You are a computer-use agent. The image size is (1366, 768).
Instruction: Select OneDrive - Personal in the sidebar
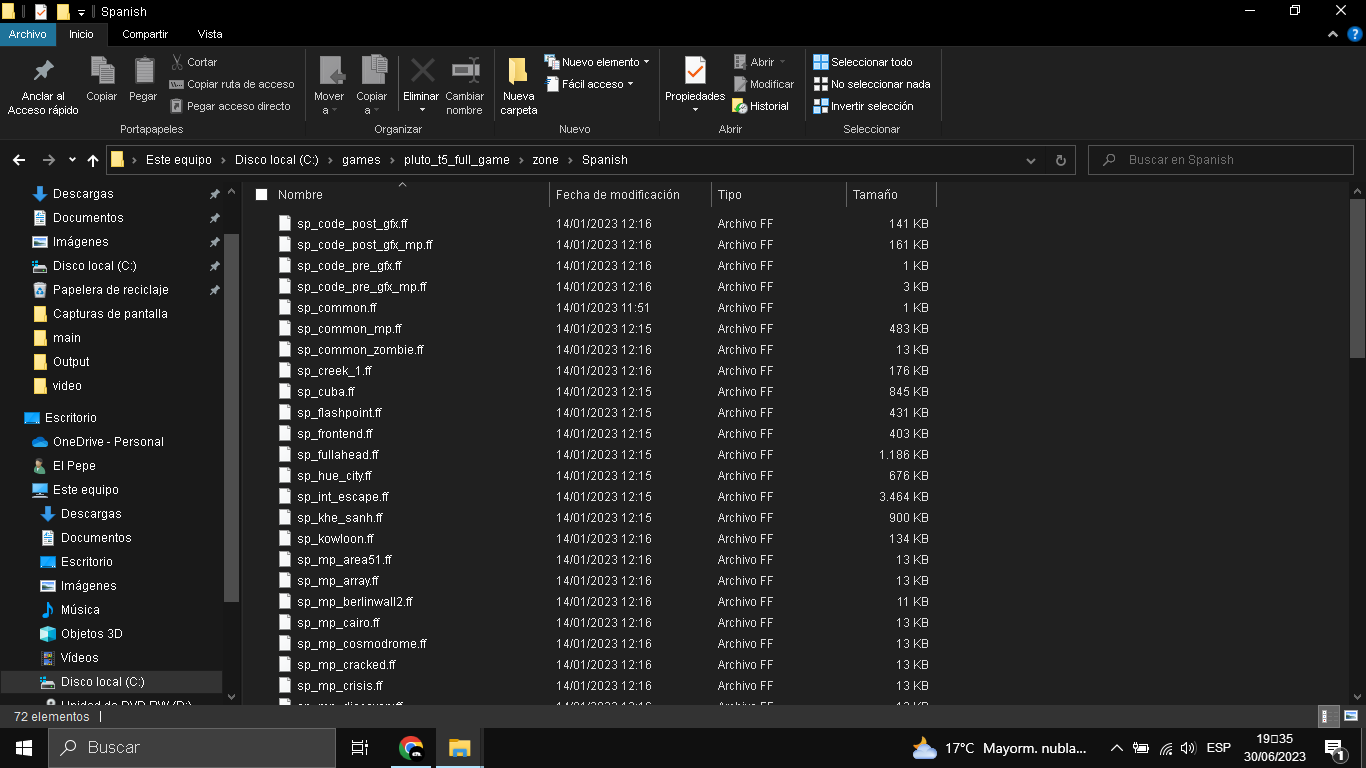coord(108,442)
